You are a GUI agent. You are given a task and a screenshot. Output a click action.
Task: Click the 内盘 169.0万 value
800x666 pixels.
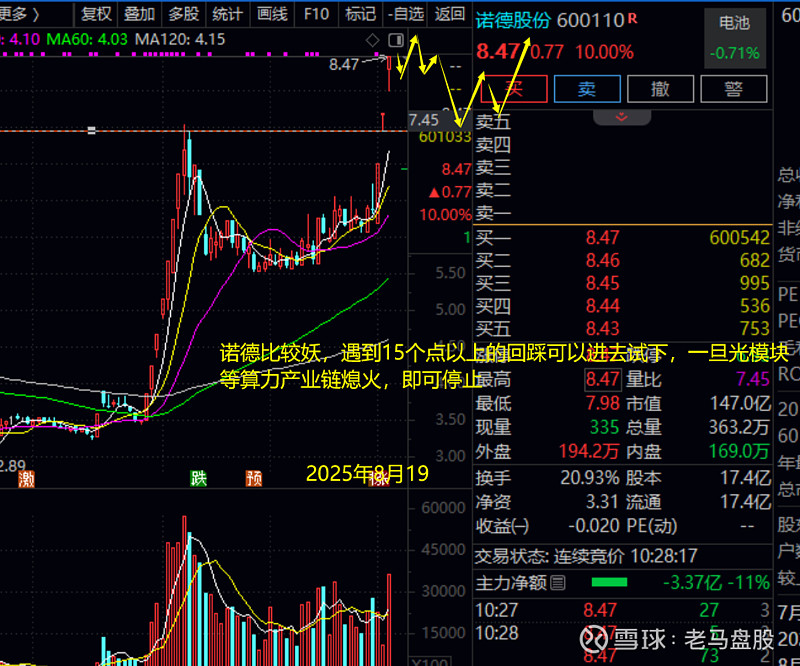739,451
